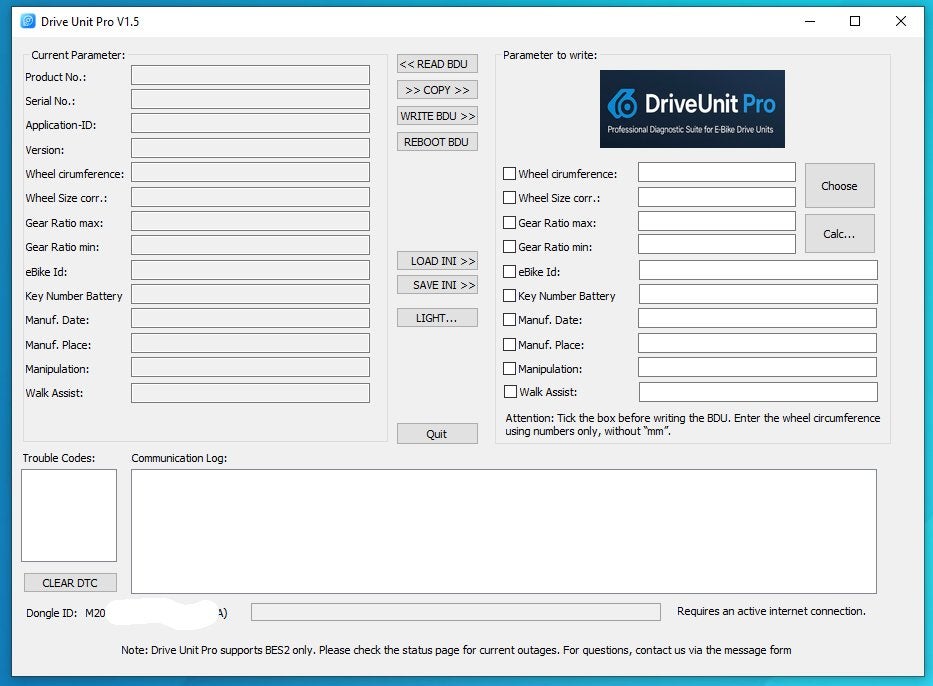Reboot the drive unit with REBOOT BDU
This screenshot has height=686, width=933.
pos(437,142)
